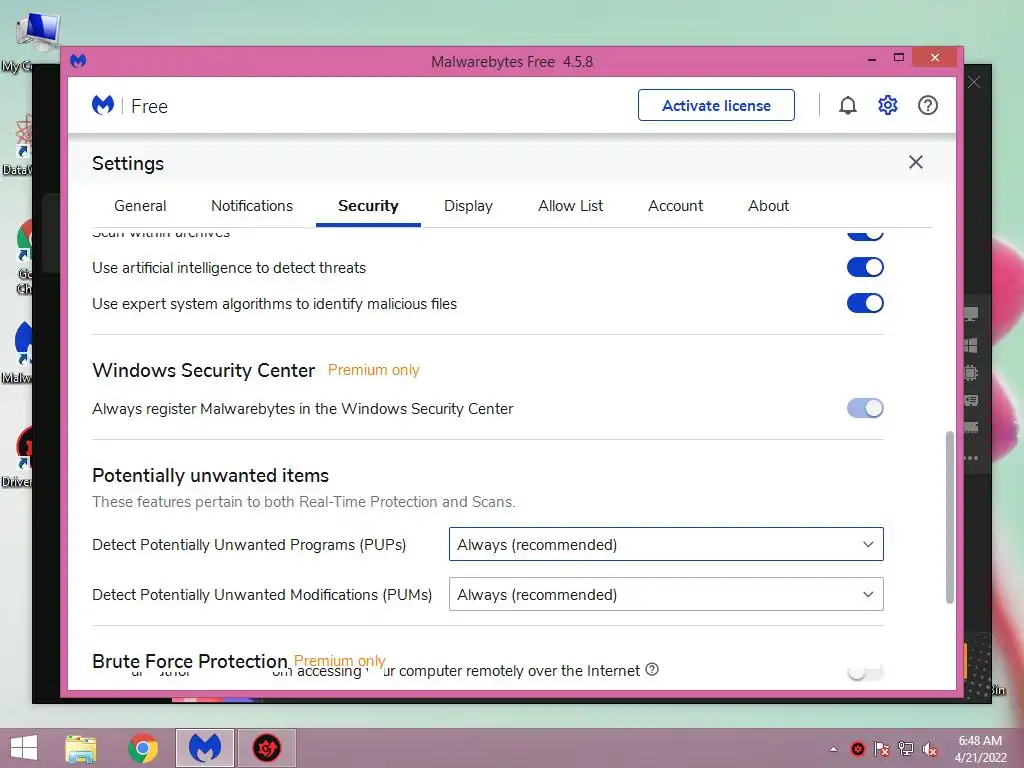Switch to the General tab
Viewport: 1024px width, 768px height.
(x=140, y=206)
